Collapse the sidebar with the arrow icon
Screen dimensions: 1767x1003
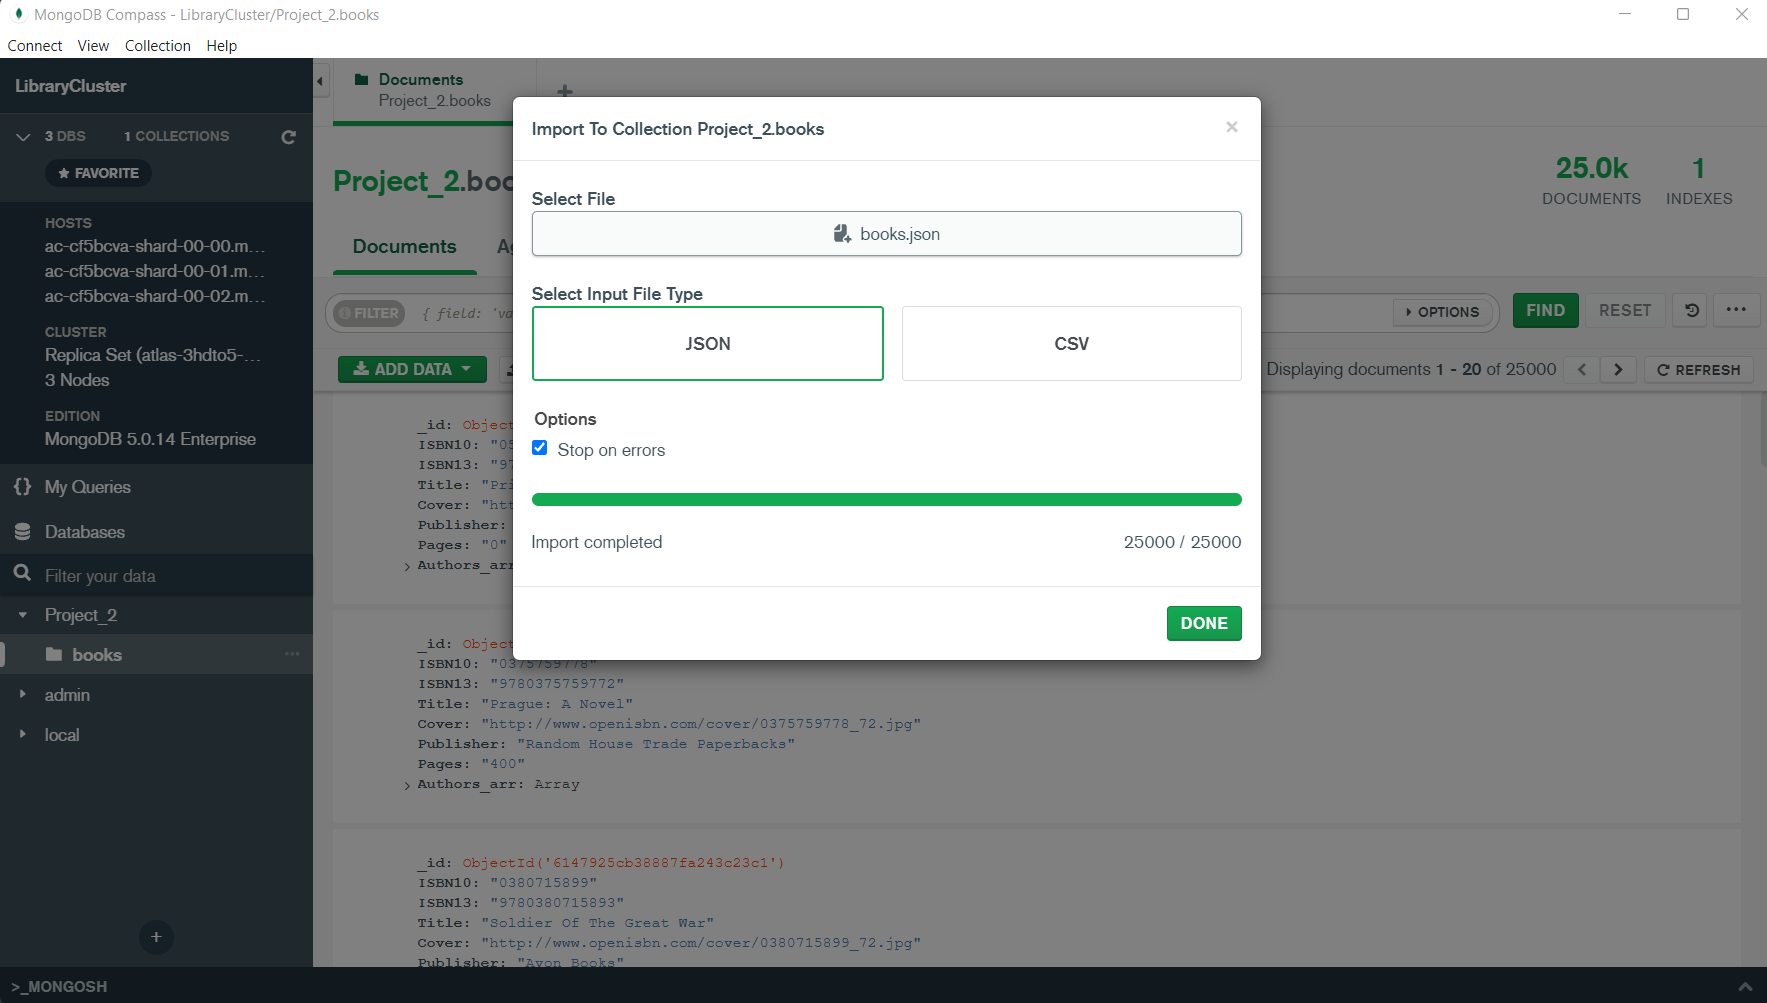pos(320,81)
